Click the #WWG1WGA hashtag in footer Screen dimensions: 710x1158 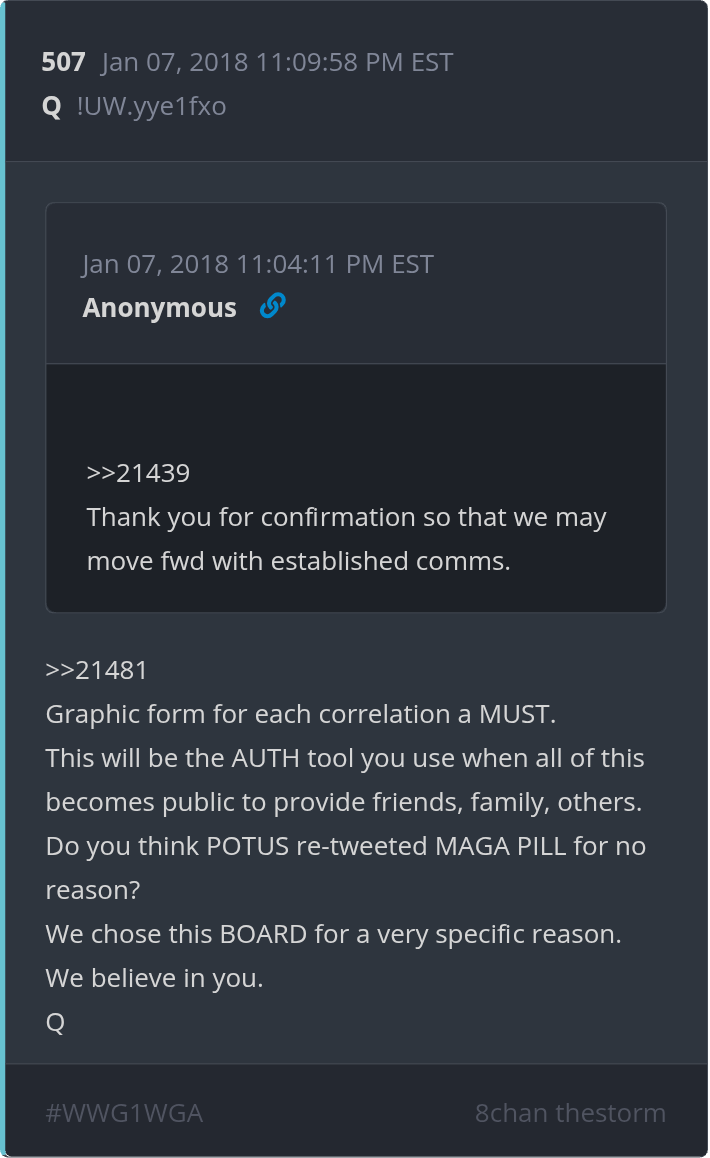click(124, 1113)
